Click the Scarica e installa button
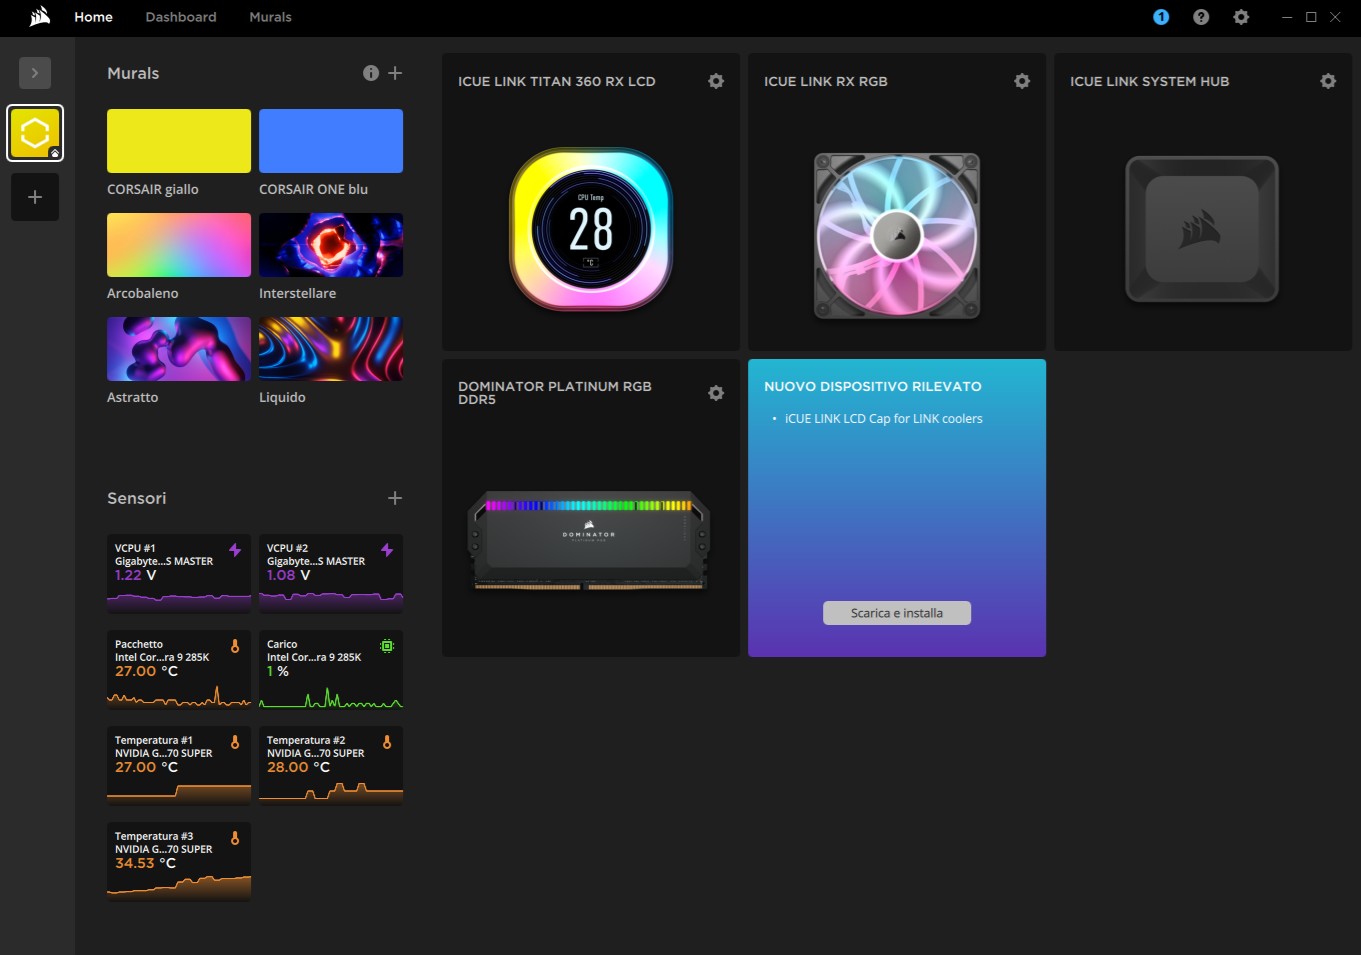Viewport: 1361px width, 955px height. (x=896, y=613)
